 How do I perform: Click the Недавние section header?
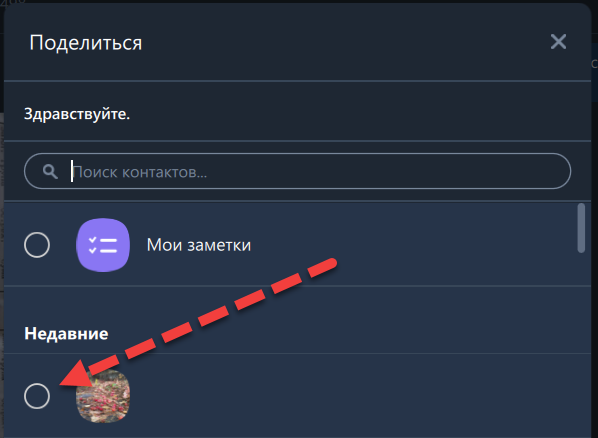(66, 334)
